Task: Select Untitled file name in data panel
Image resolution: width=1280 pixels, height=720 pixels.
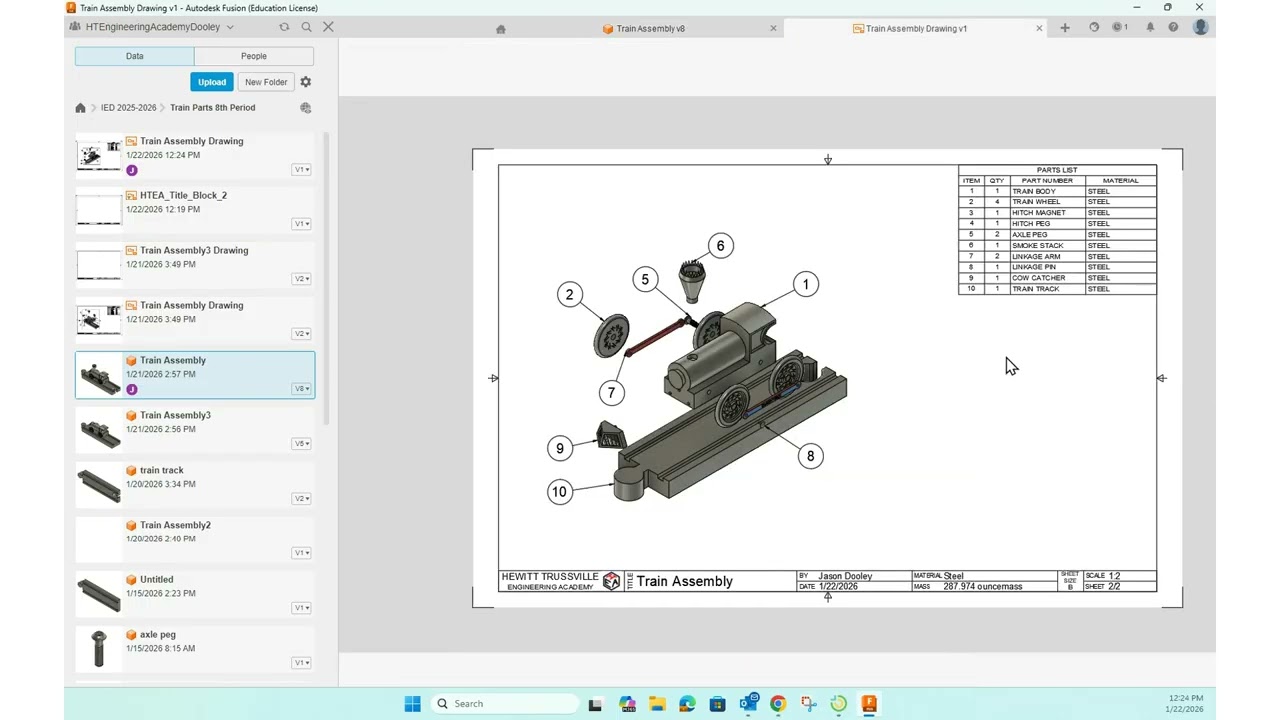Action: point(157,580)
